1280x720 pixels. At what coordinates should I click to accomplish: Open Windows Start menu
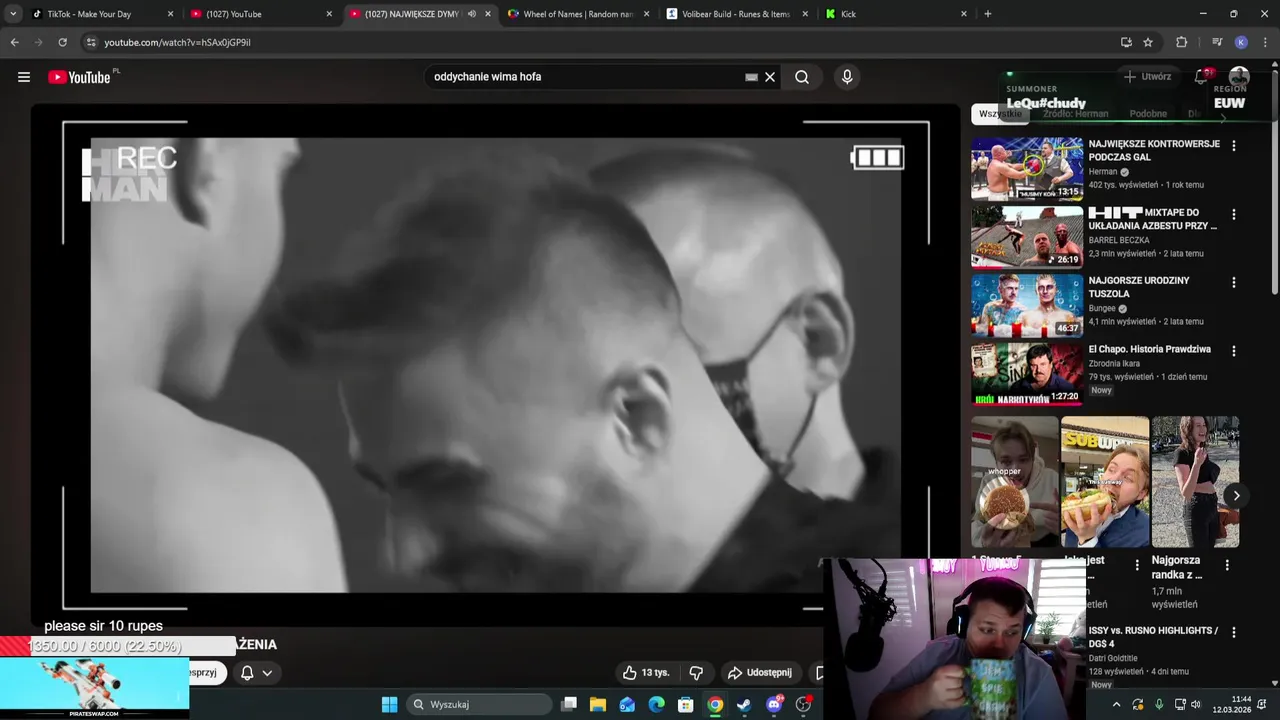(x=389, y=704)
